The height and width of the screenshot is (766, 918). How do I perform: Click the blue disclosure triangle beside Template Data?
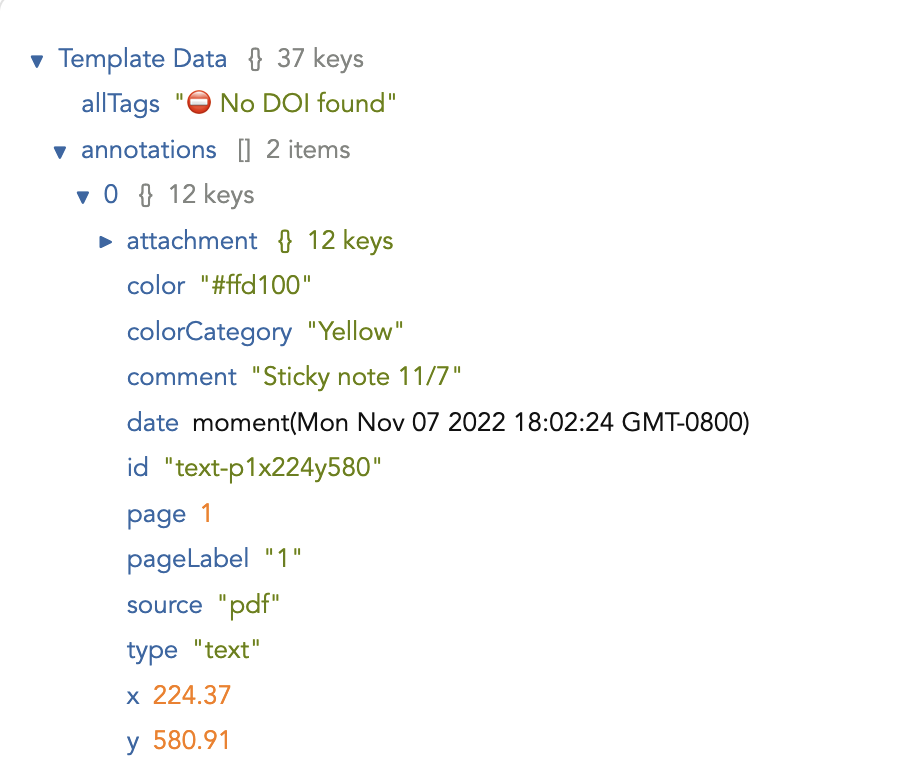[x=36, y=60]
